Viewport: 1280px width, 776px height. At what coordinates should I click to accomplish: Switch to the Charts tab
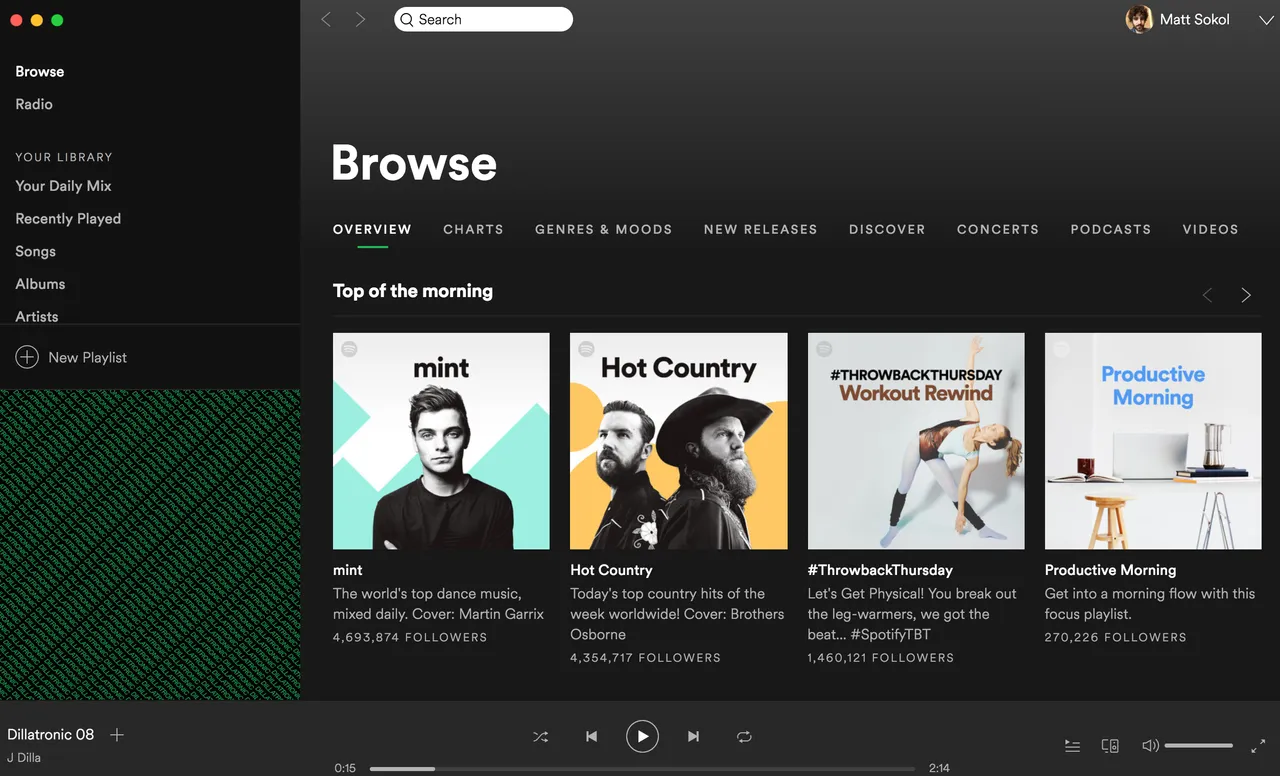pos(473,229)
